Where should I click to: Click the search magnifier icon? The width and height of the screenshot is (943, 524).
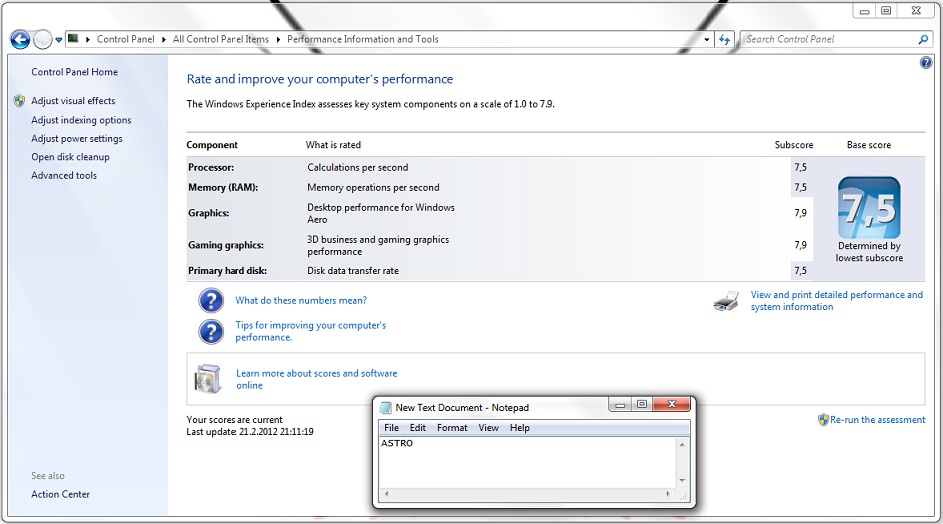point(923,40)
